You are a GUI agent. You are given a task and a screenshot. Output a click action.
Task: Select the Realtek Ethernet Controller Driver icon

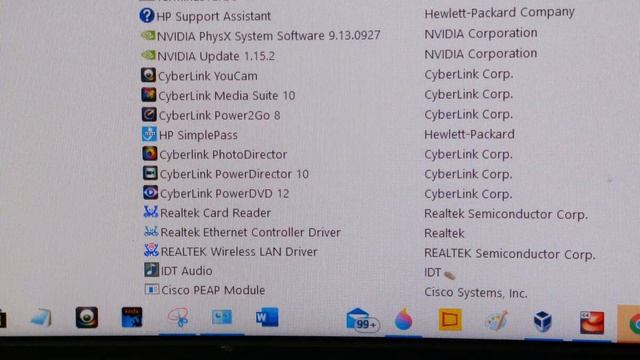(151, 231)
